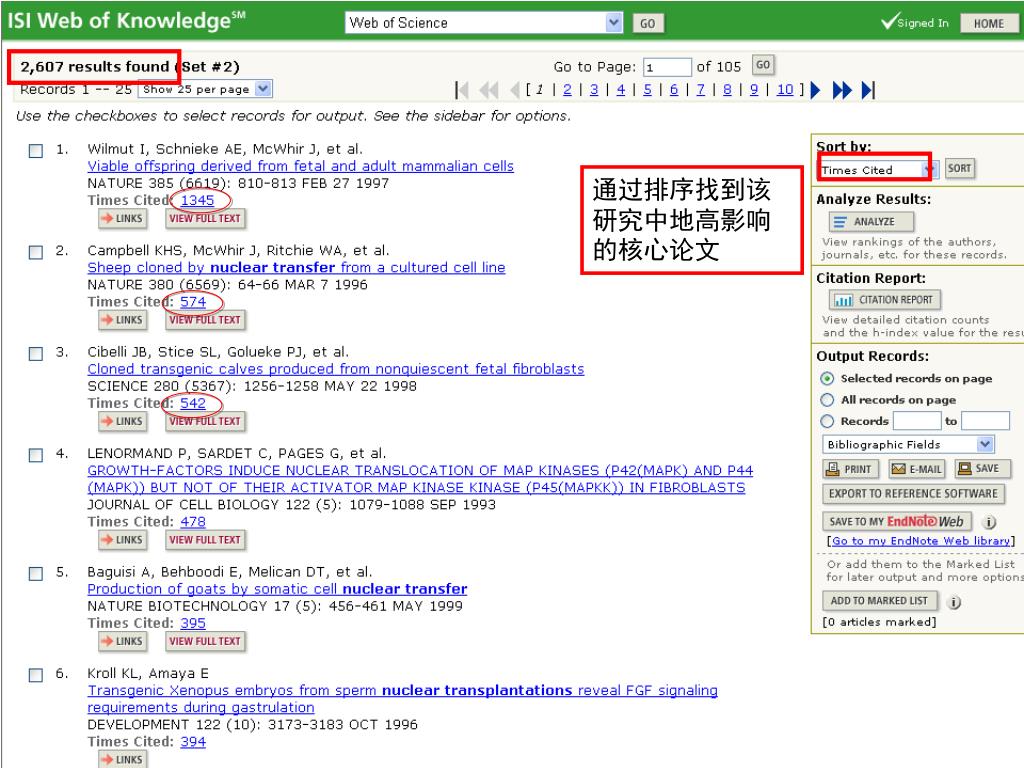Click the fast-forward pages double-arrow icon
The width and height of the screenshot is (1024, 768).
coord(842,90)
